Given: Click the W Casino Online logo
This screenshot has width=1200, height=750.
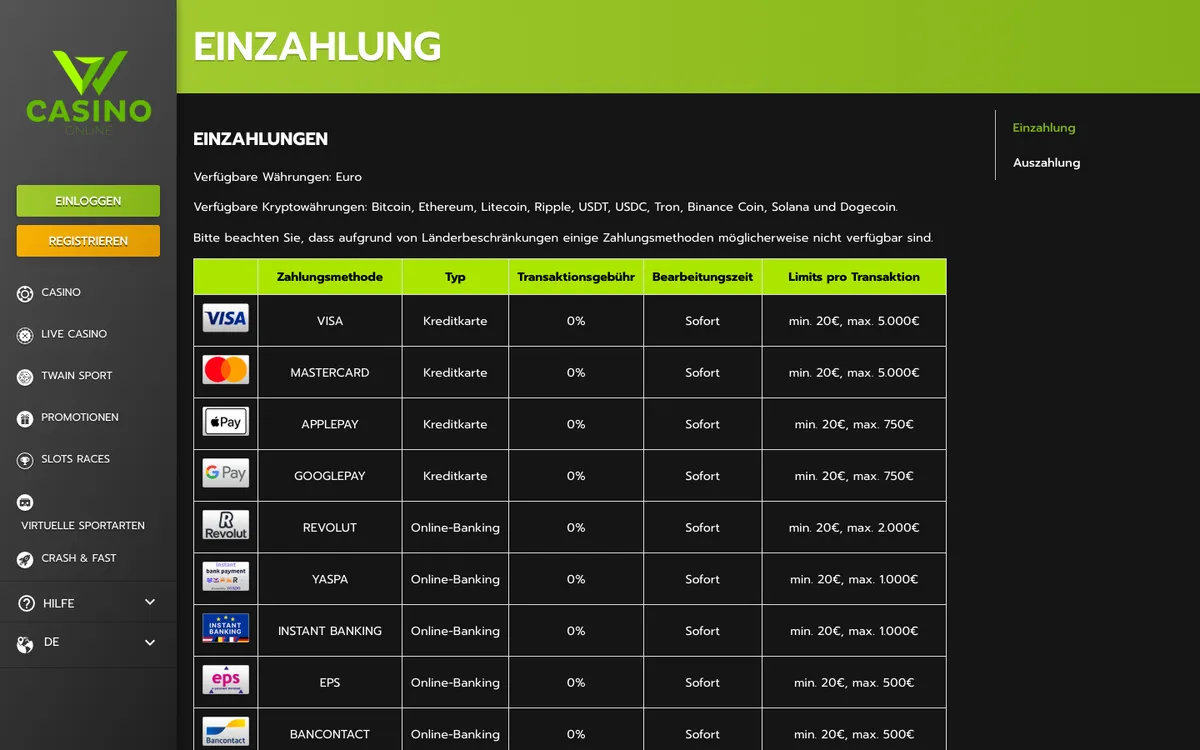Looking at the screenshot, I should tap(88, 93).
